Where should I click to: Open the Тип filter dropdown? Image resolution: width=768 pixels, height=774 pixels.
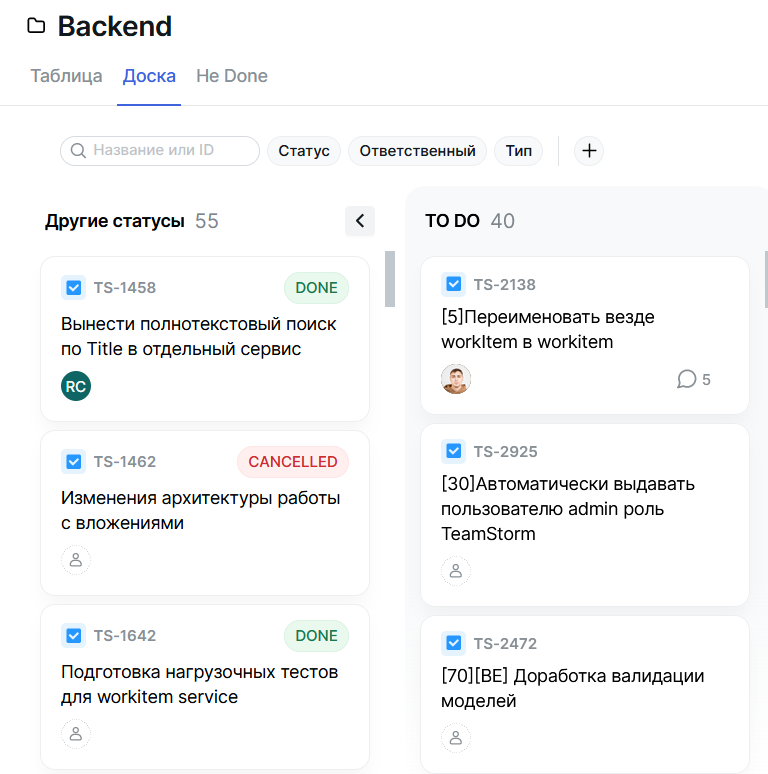point(518,151)
